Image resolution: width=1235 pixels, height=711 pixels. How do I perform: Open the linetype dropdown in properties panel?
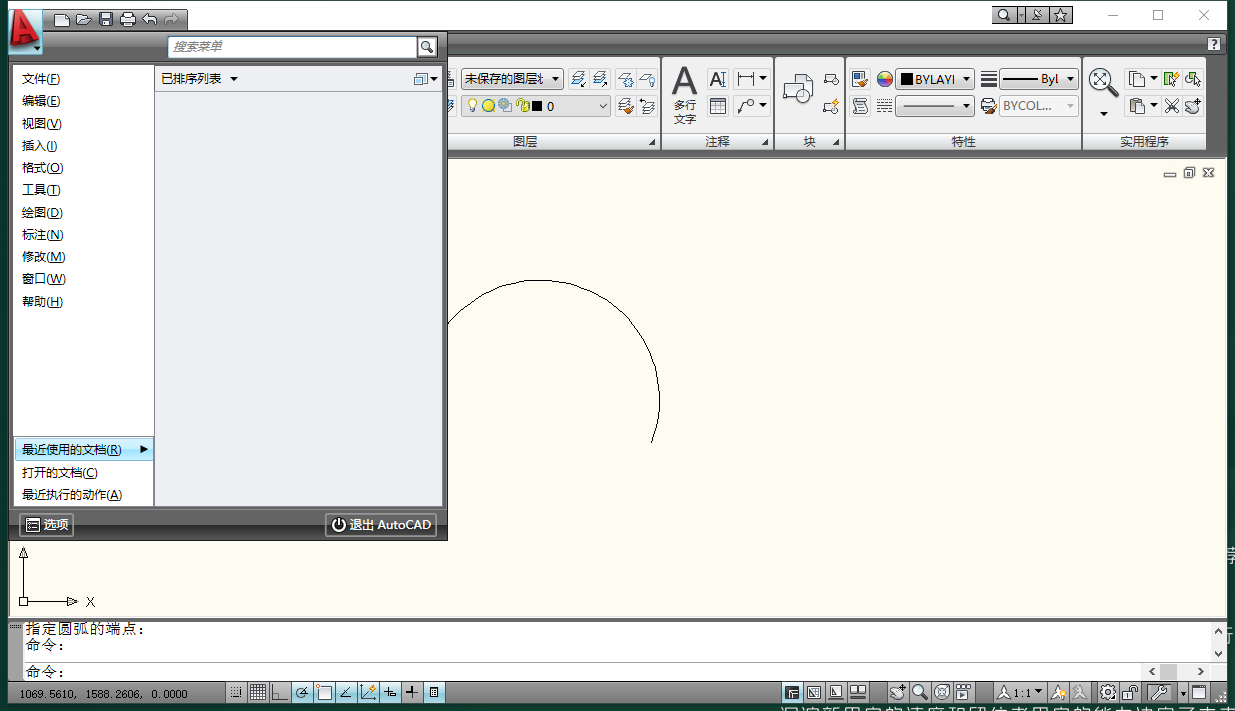click(x=935, y=106)
